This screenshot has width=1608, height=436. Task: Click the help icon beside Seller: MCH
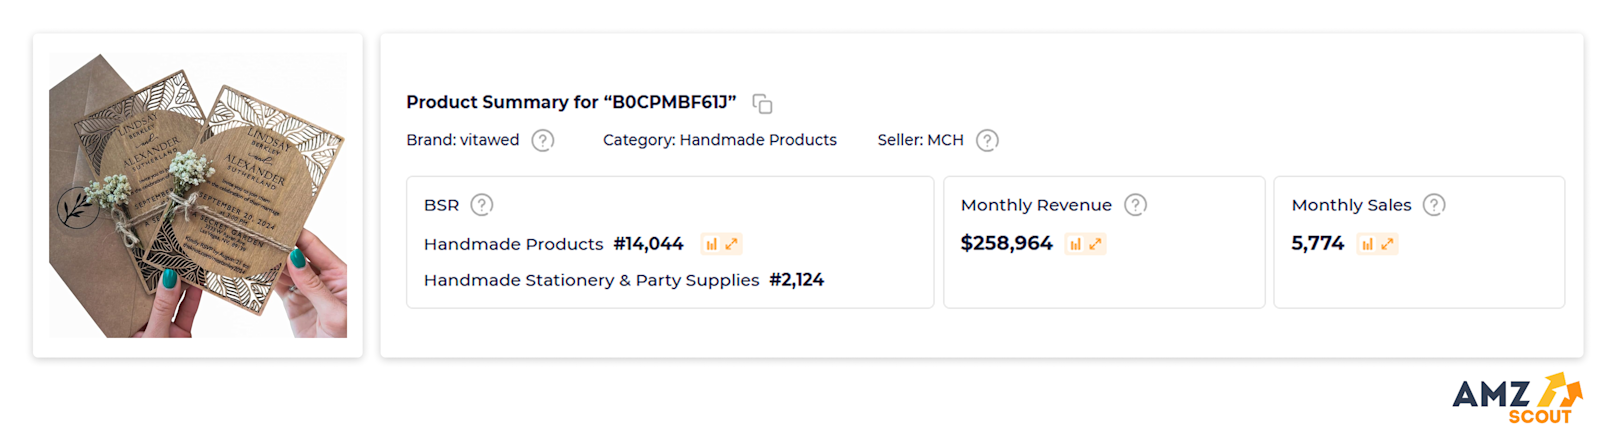click(987, 141)
